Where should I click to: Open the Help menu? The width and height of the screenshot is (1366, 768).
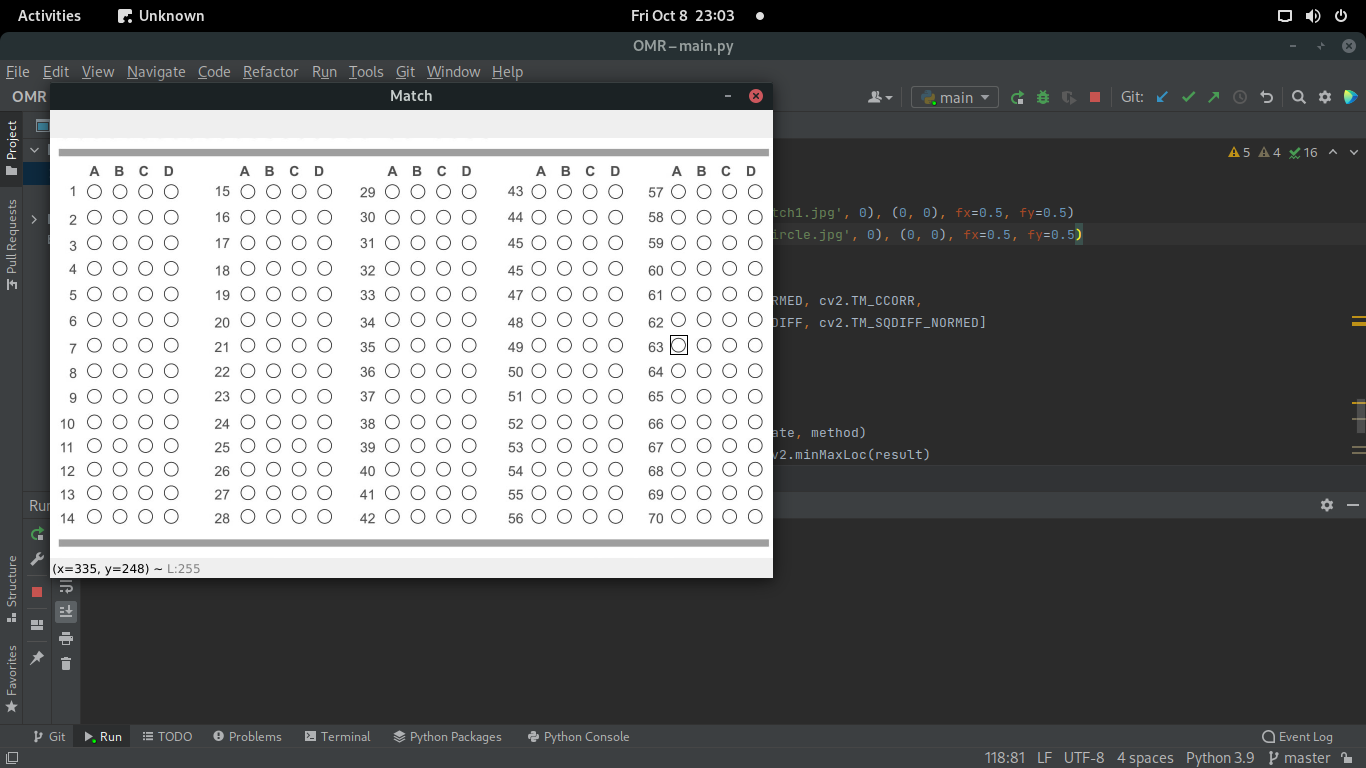(507, 71)
